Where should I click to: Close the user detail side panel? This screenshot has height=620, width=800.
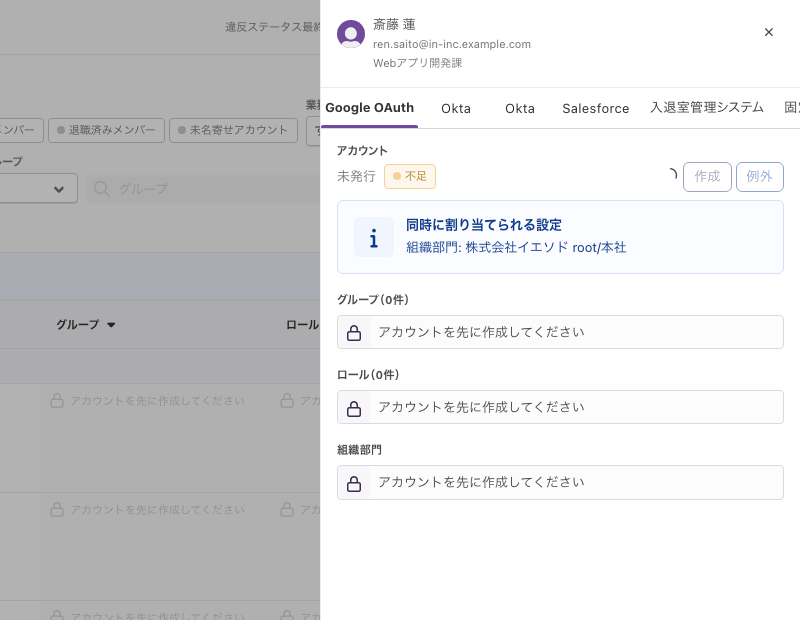coord(768,32)
